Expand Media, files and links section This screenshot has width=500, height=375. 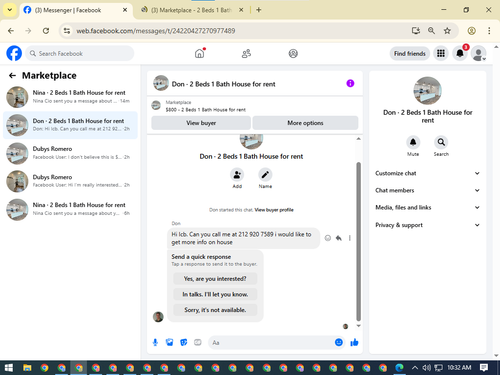pos(427,207)
